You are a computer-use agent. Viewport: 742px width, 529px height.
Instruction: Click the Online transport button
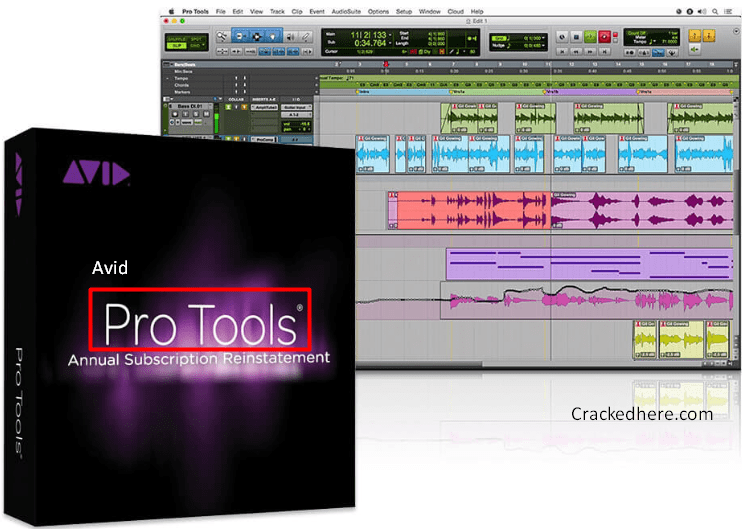(562, 36)
